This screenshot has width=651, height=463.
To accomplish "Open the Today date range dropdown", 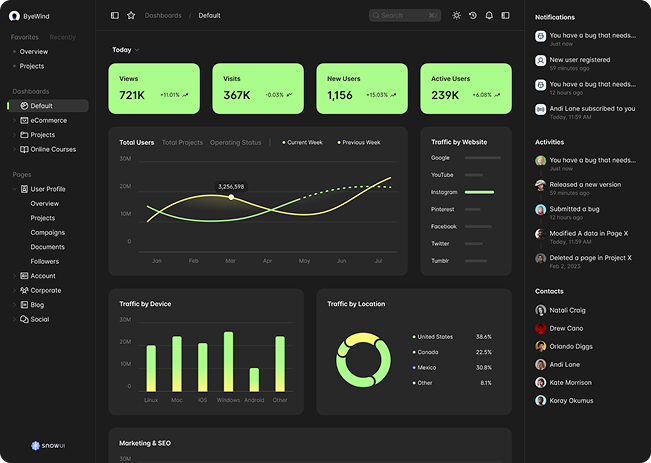I will [125, 49].
